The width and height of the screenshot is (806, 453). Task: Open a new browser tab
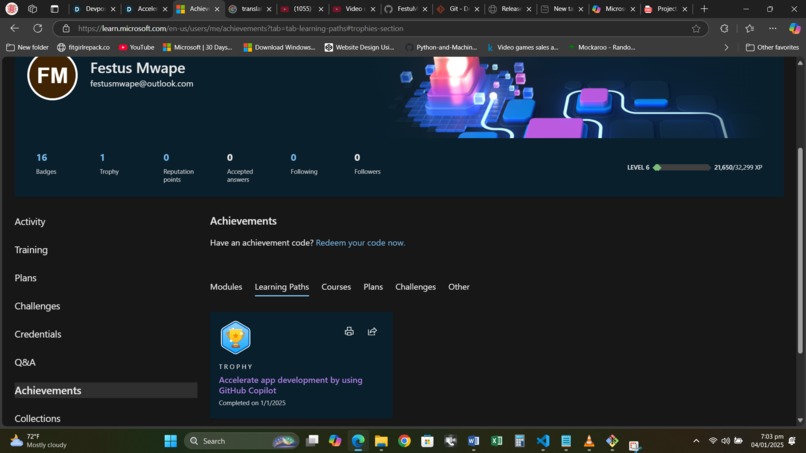(x=704, y=9)
